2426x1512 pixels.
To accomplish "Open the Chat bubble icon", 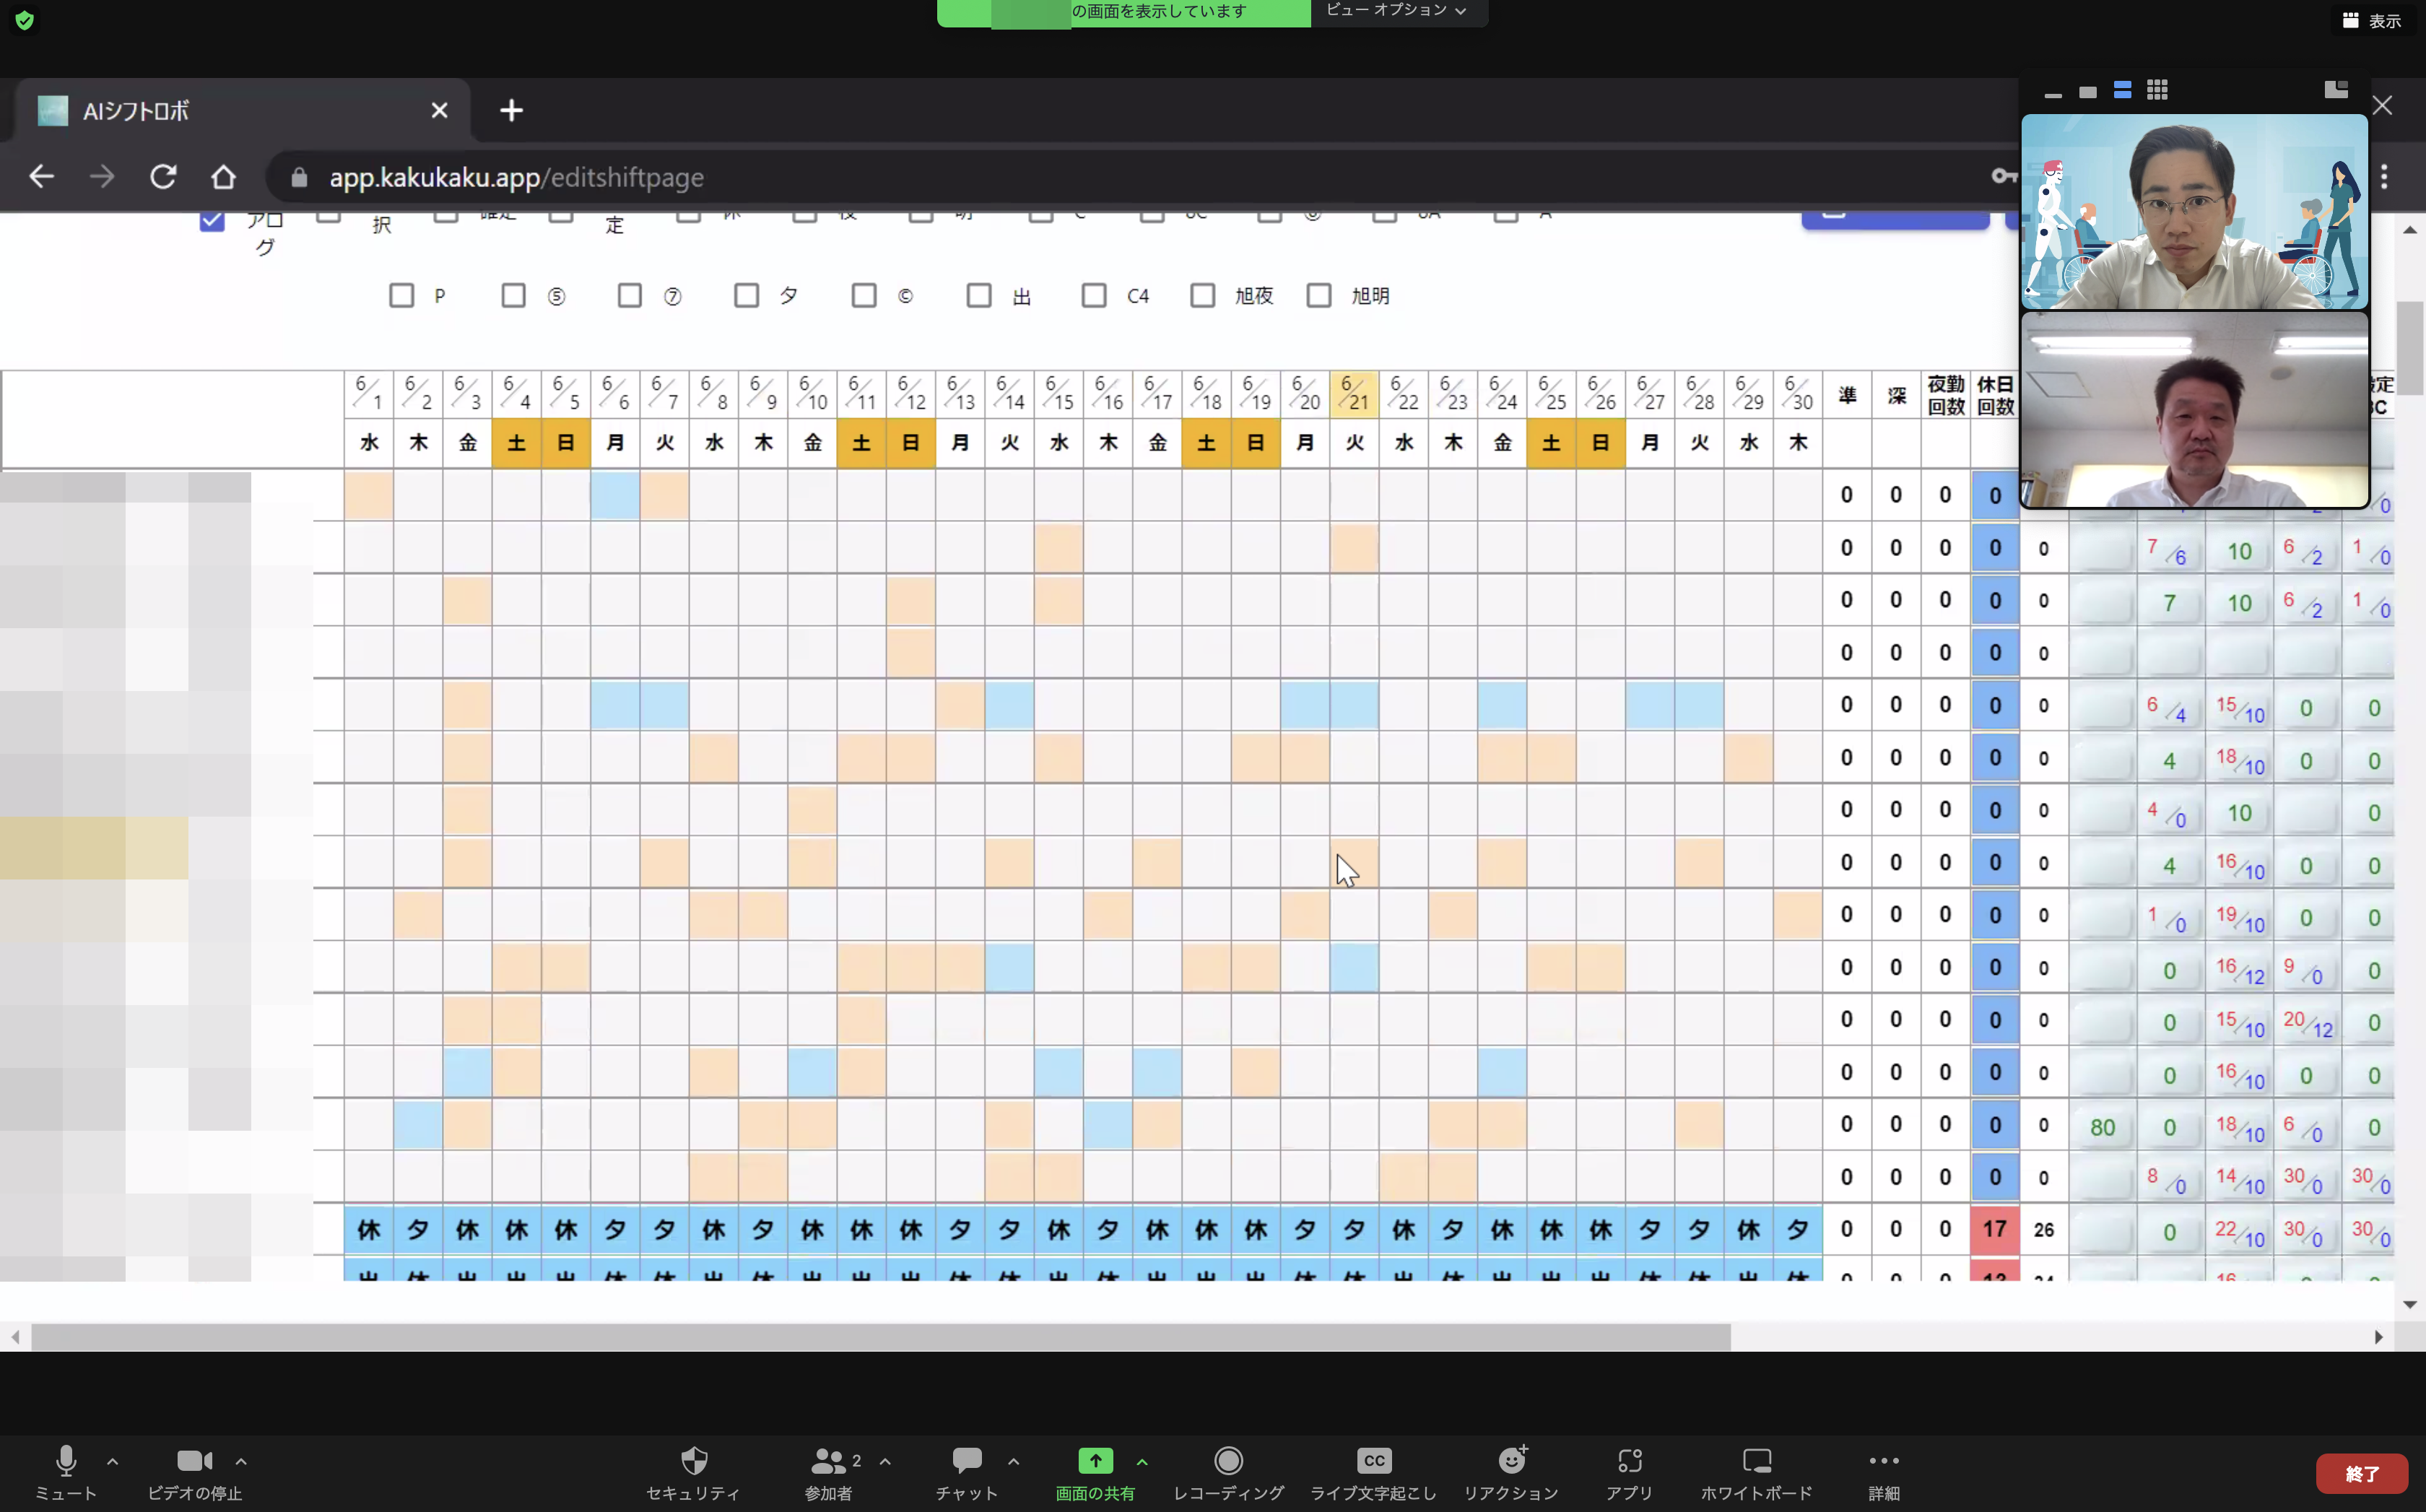I will 967,1461.
